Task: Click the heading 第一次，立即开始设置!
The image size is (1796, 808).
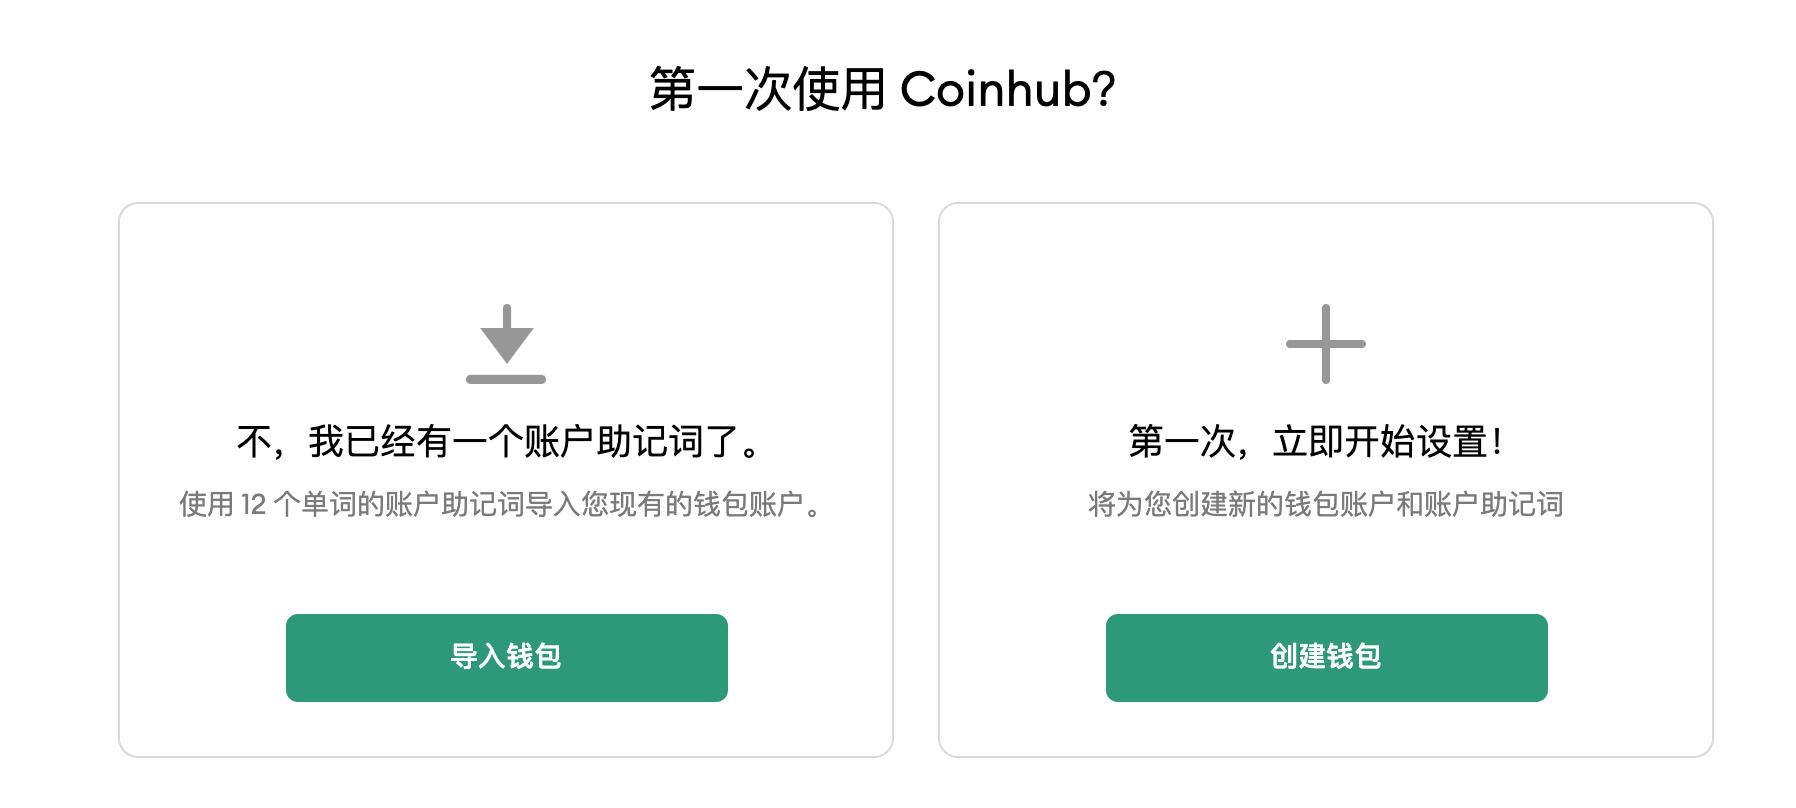Action: pyautogui.click(x=1316, y=441)
